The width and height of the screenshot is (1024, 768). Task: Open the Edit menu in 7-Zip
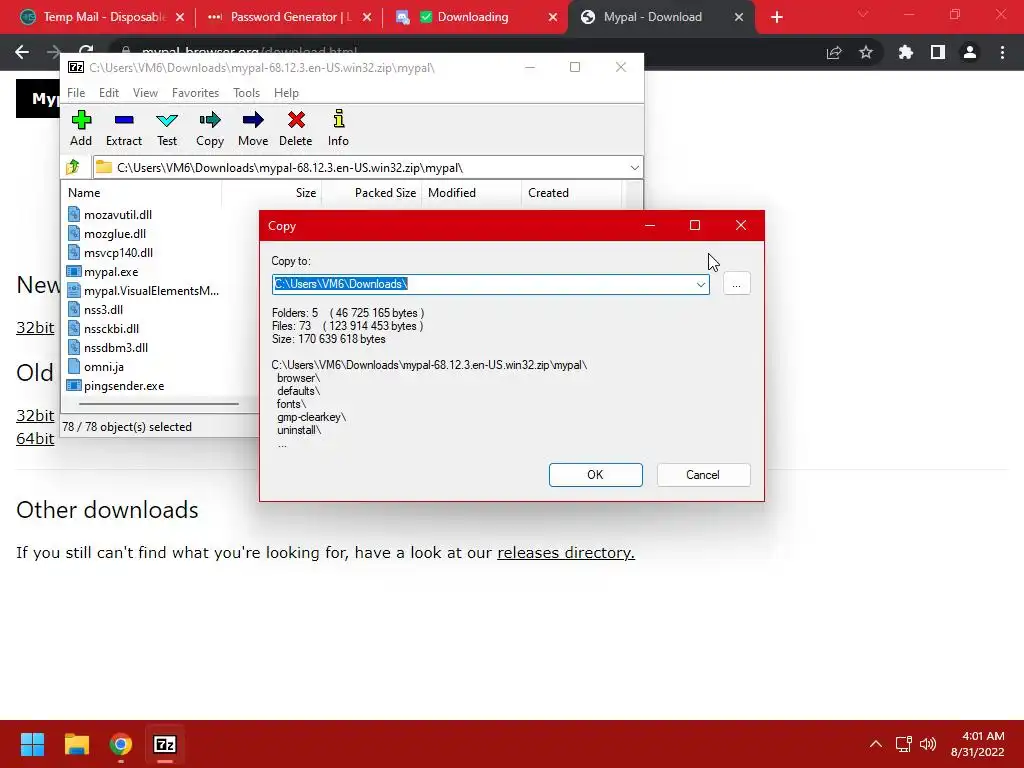(x=108, y=93)
